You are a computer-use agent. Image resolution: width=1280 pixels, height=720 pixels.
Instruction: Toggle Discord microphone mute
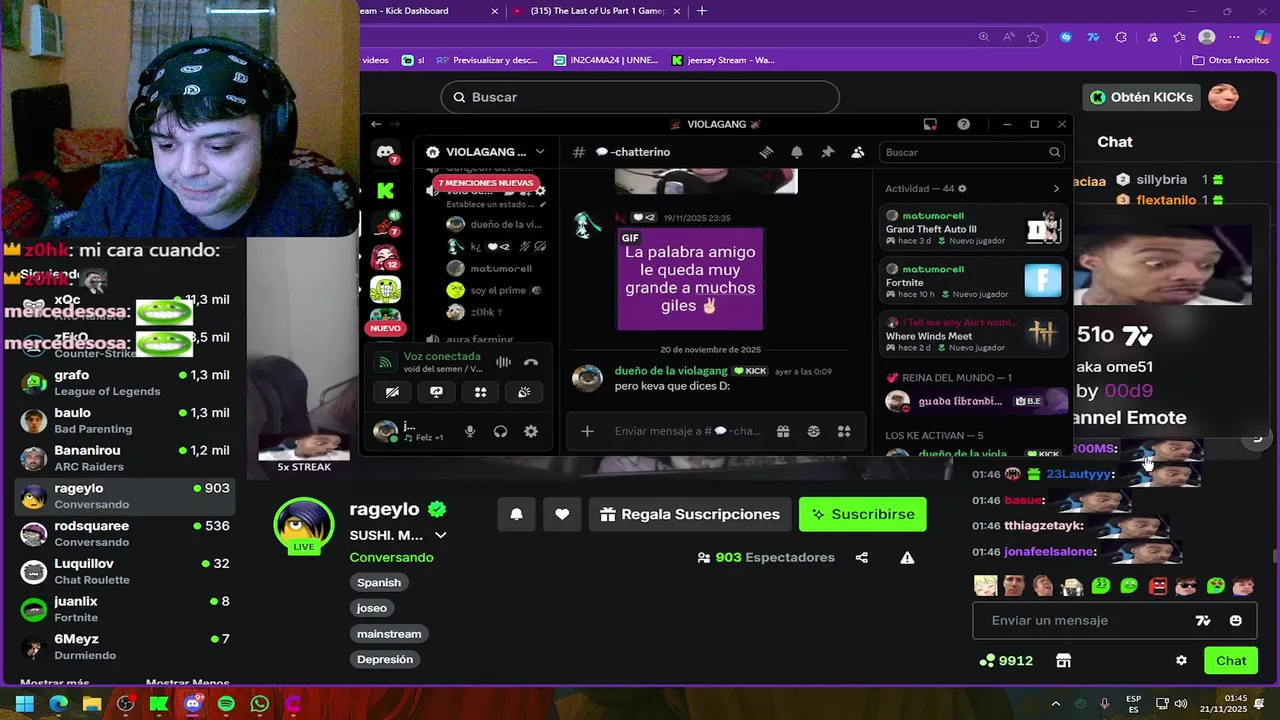click(x=469, y=431)
